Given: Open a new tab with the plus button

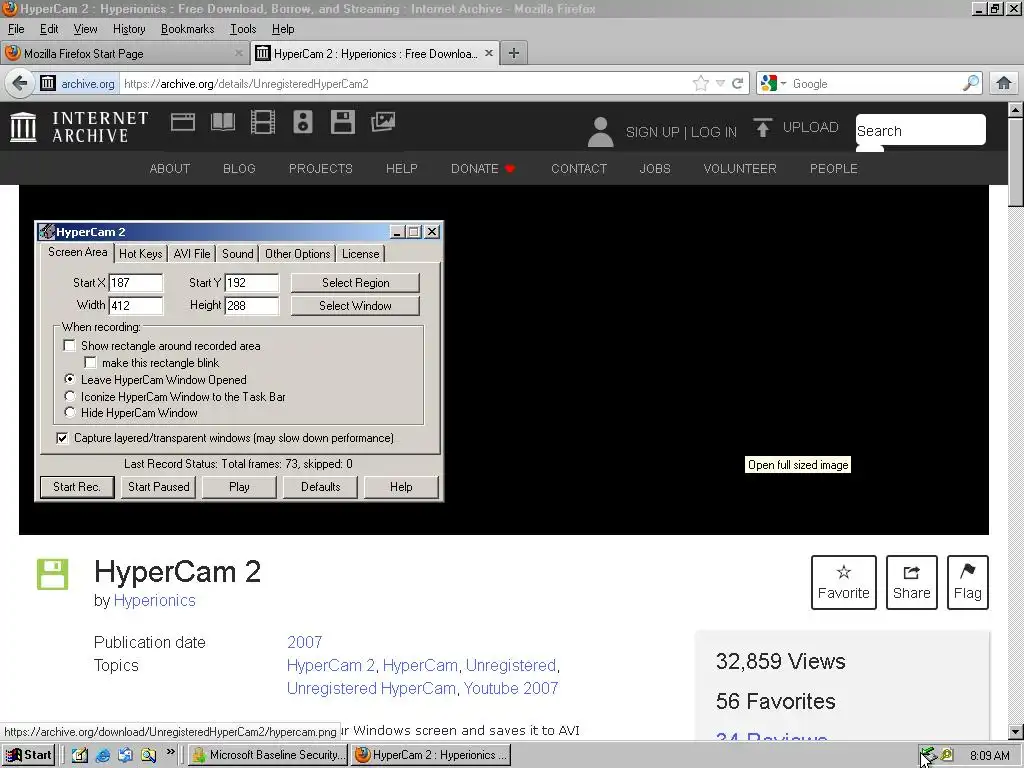Looking at the screenshot, I should point(514,53).
